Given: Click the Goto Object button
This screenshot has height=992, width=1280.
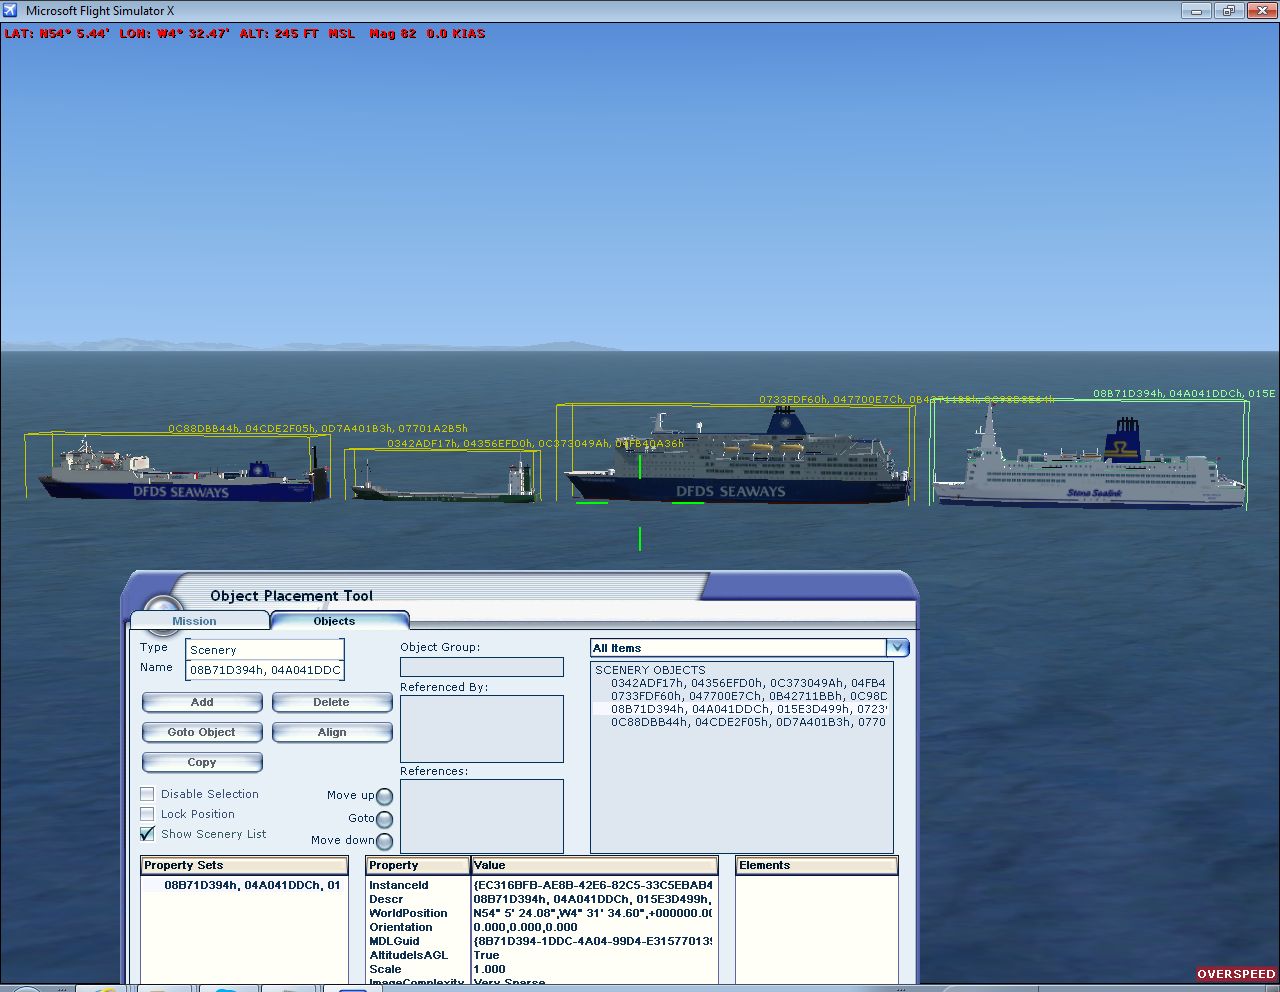Looking at the screenshot, I should pos(202,732).
